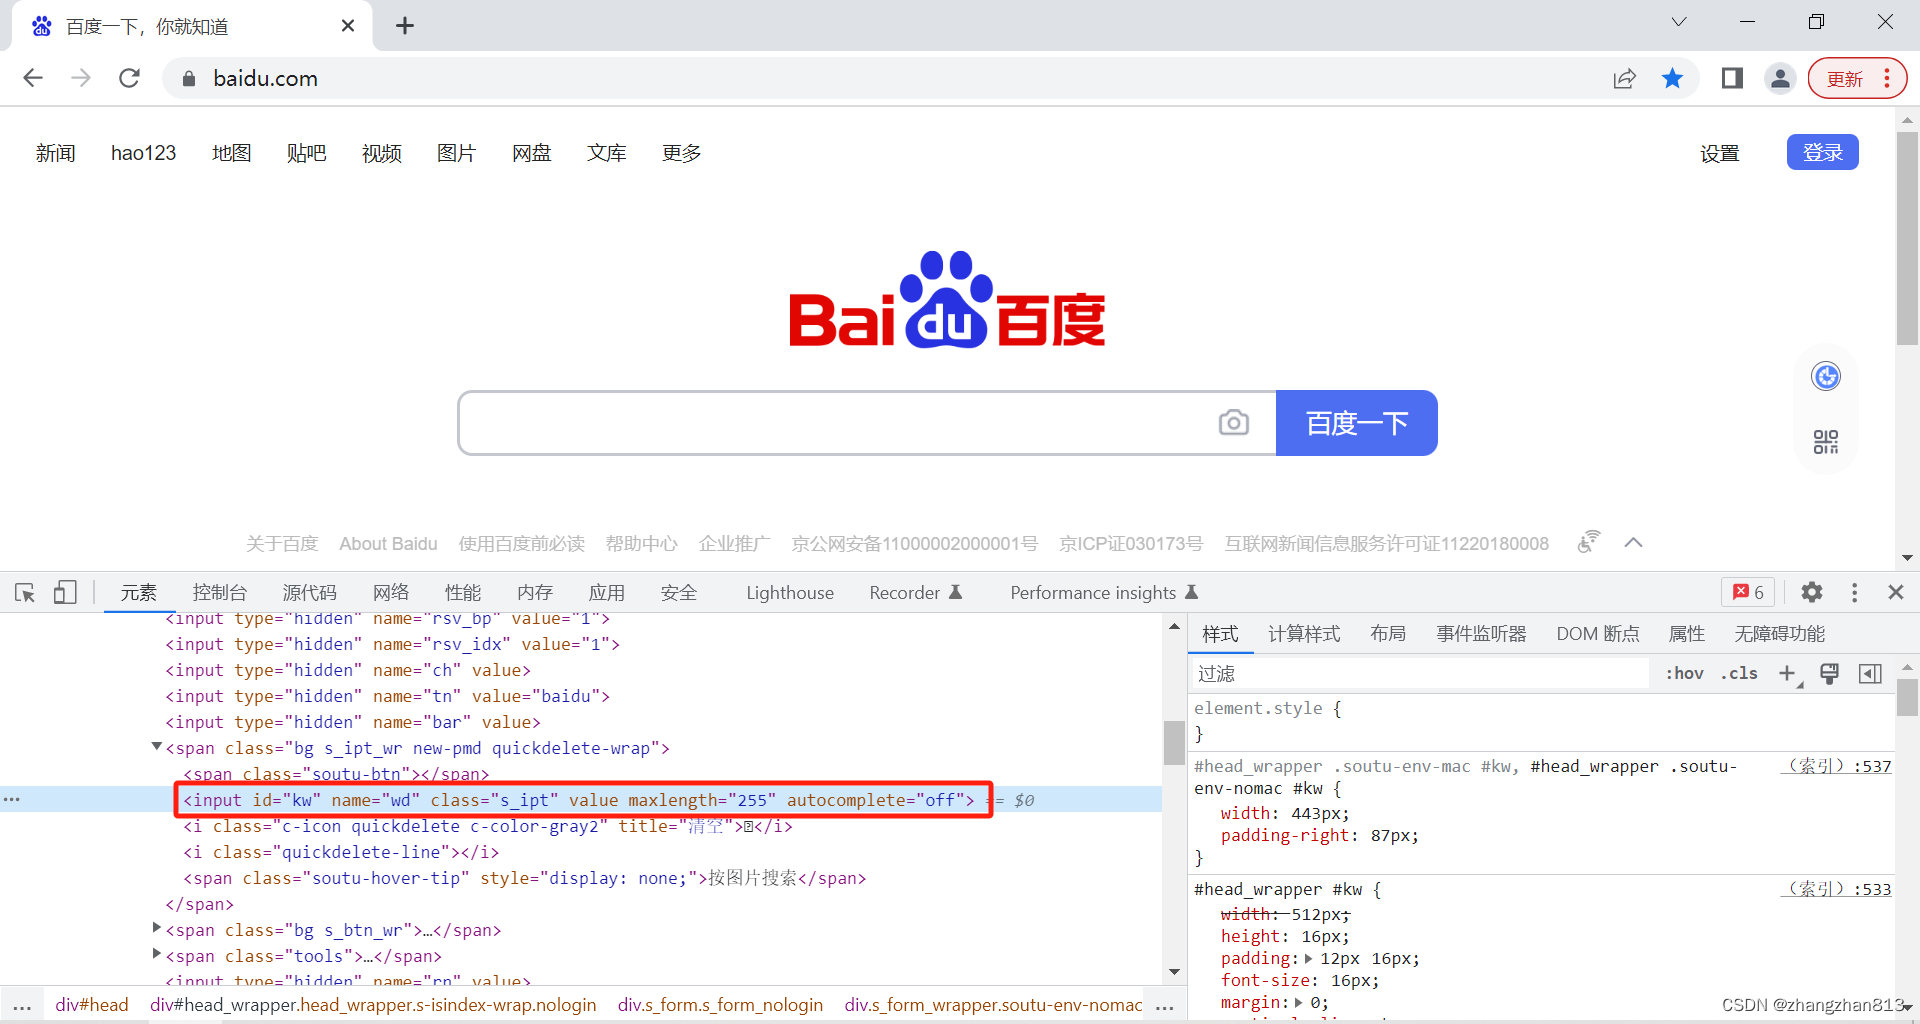This screenshot has height=1024, width=1920.
Task: Share this page icon in address bar
Action: 1624,78
